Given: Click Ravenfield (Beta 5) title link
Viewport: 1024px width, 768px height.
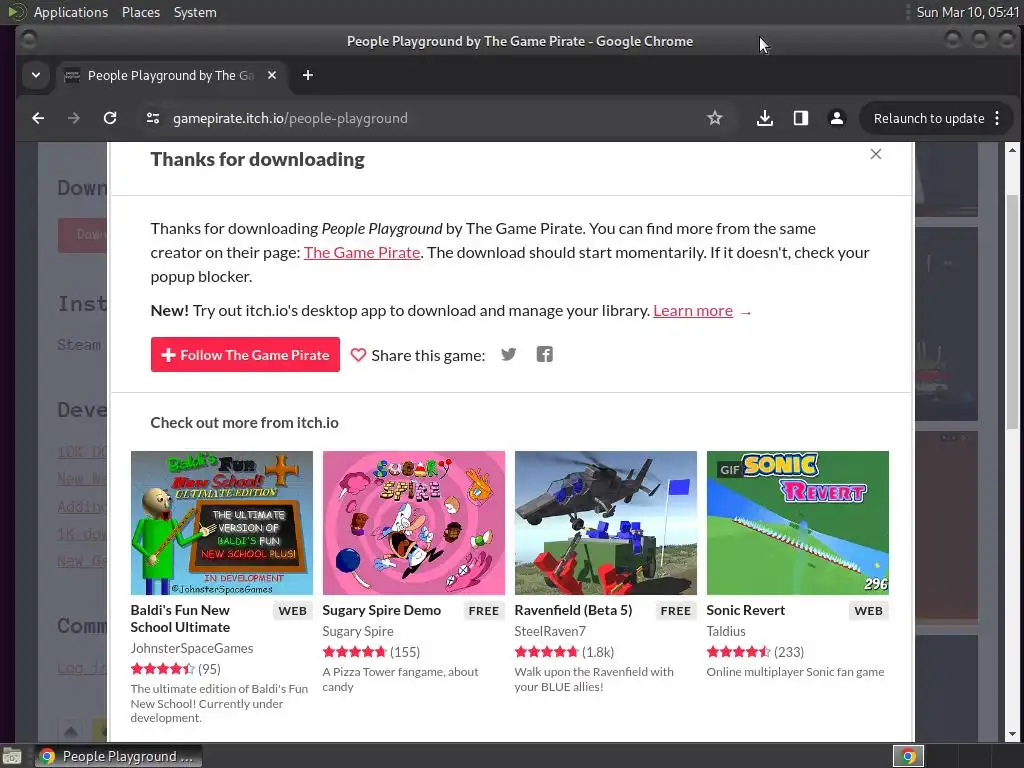Looking at the screenshot, I should coord(573,610).
